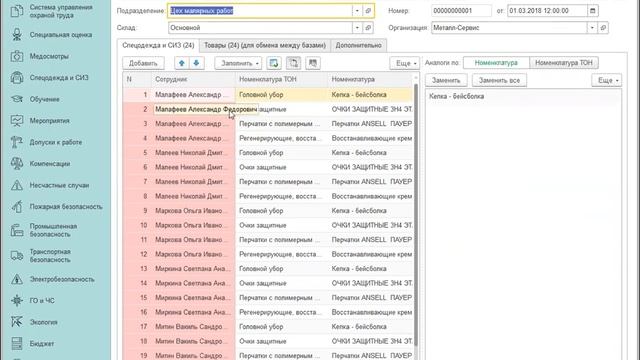Expand the Организация dropdown list

tap(592, 28)
